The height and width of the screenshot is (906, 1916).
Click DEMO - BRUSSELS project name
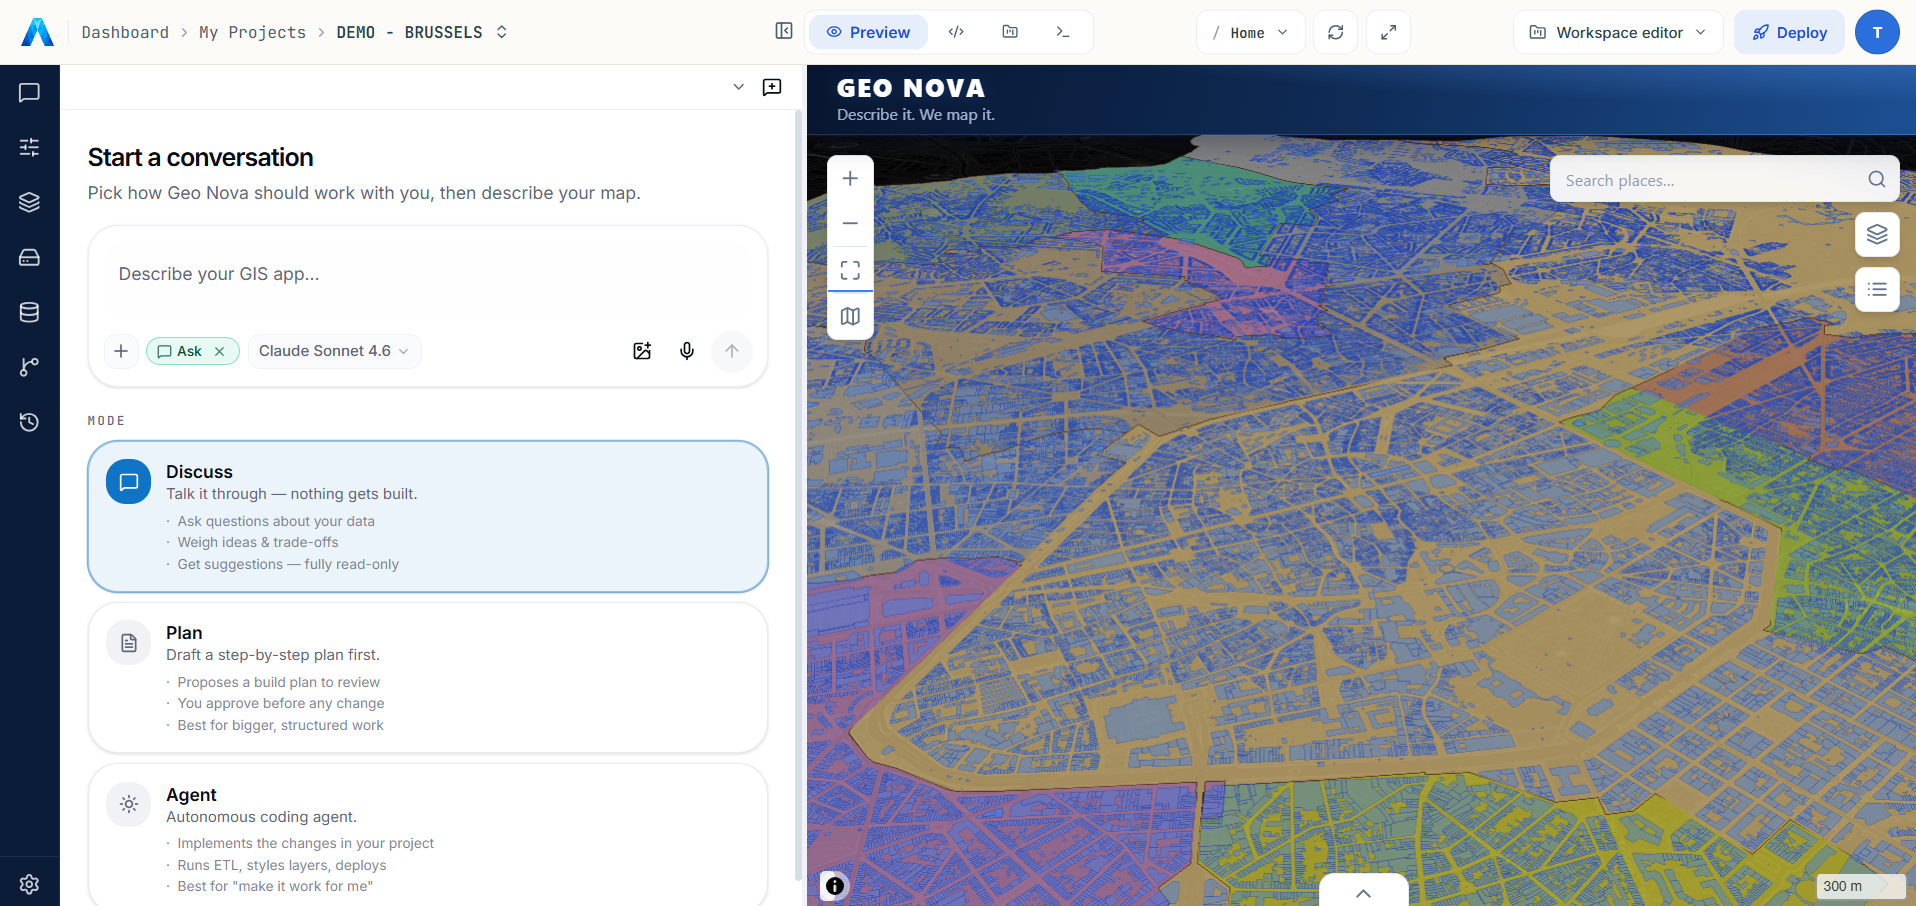409,32
